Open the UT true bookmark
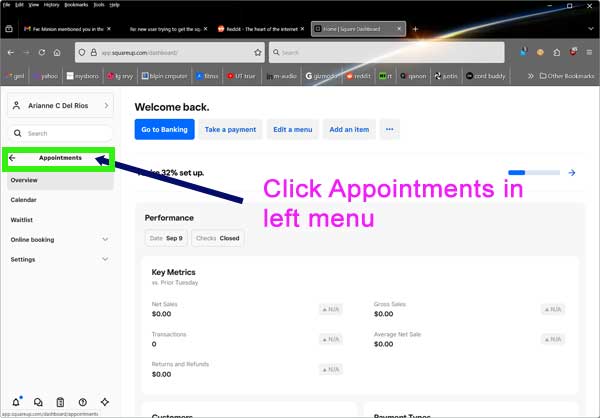The image size is (600, 418). coord(241,76)
